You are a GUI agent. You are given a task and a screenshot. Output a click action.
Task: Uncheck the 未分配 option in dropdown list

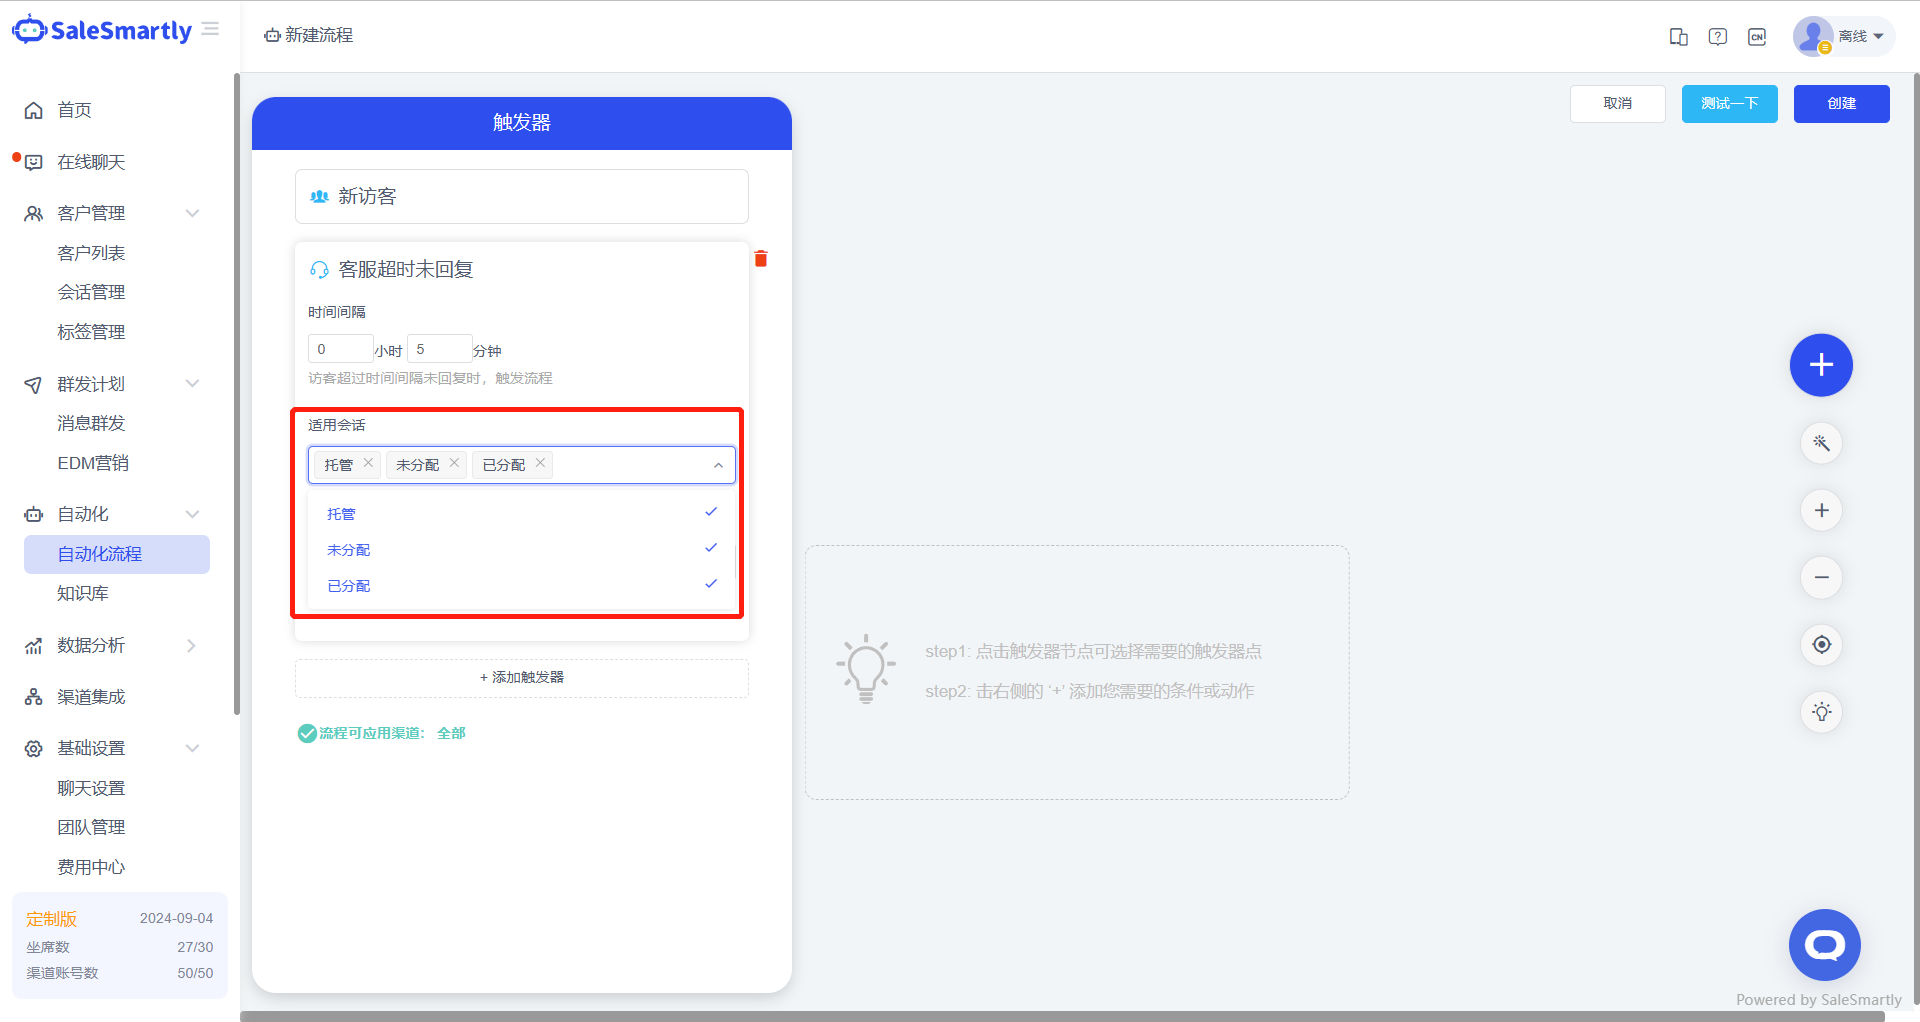[x=521, y=550]
